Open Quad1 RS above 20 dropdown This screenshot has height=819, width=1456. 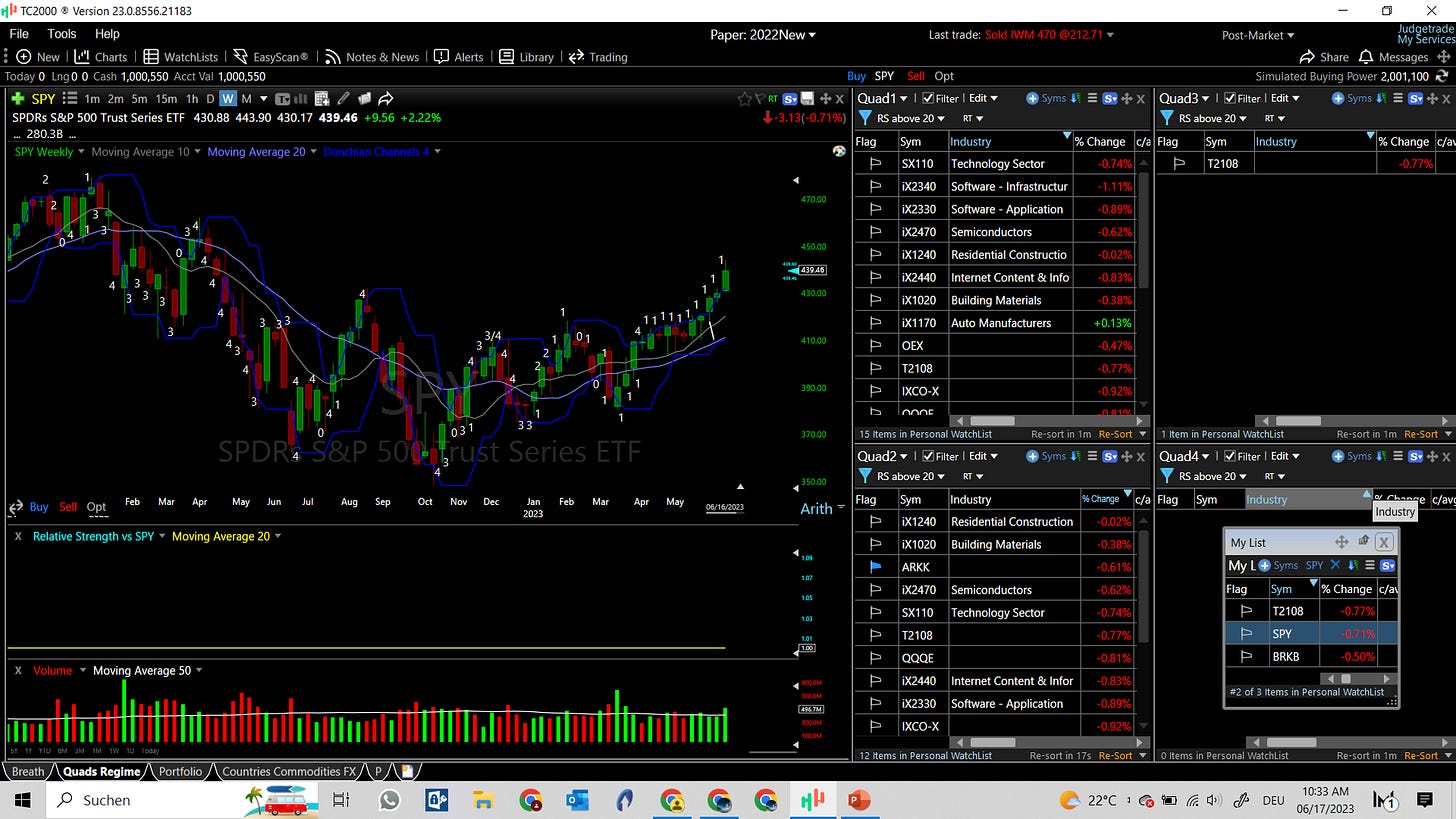(x=909, y=118)
